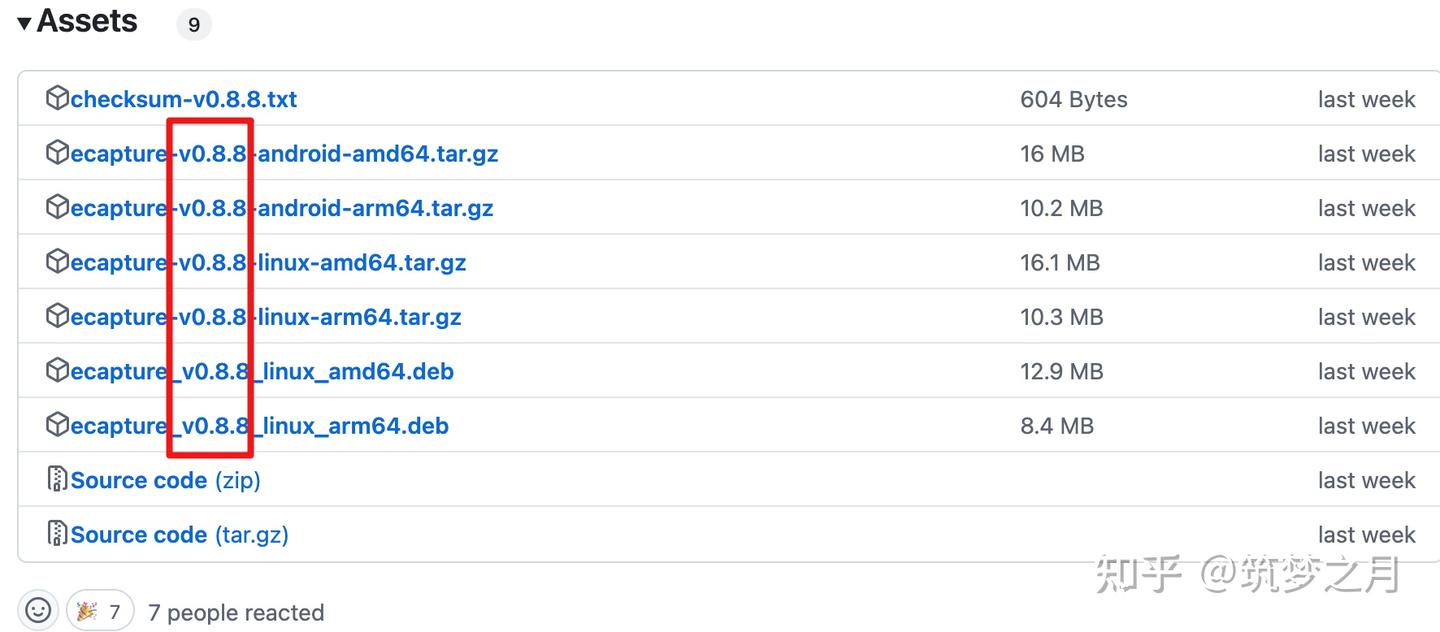Click zip file icon beside Source code (tar.gz)
Image resolution: width=1440 pixels, height=632 pixels.
coord(57,534)
